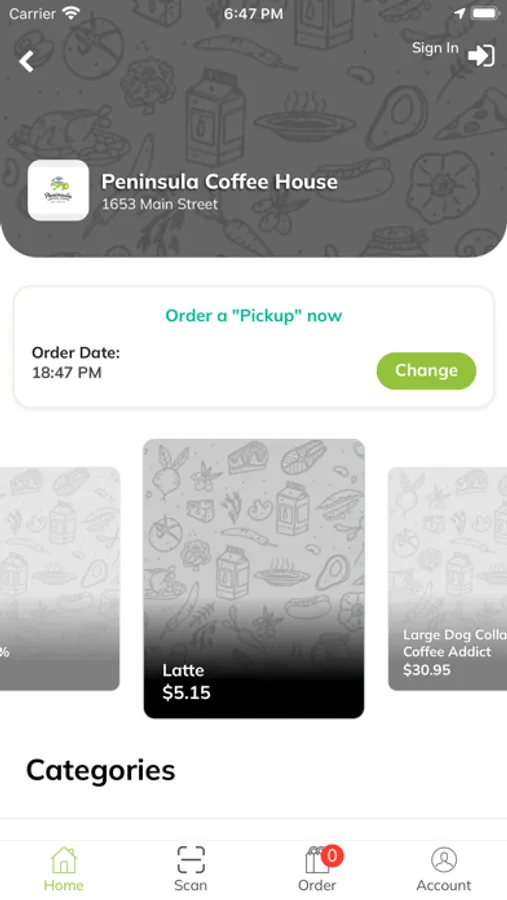Image resolution: width=507 pixels, height=900 pixels.
Task: Tap the back arrow icon
Action: click(x=26, y=61)
